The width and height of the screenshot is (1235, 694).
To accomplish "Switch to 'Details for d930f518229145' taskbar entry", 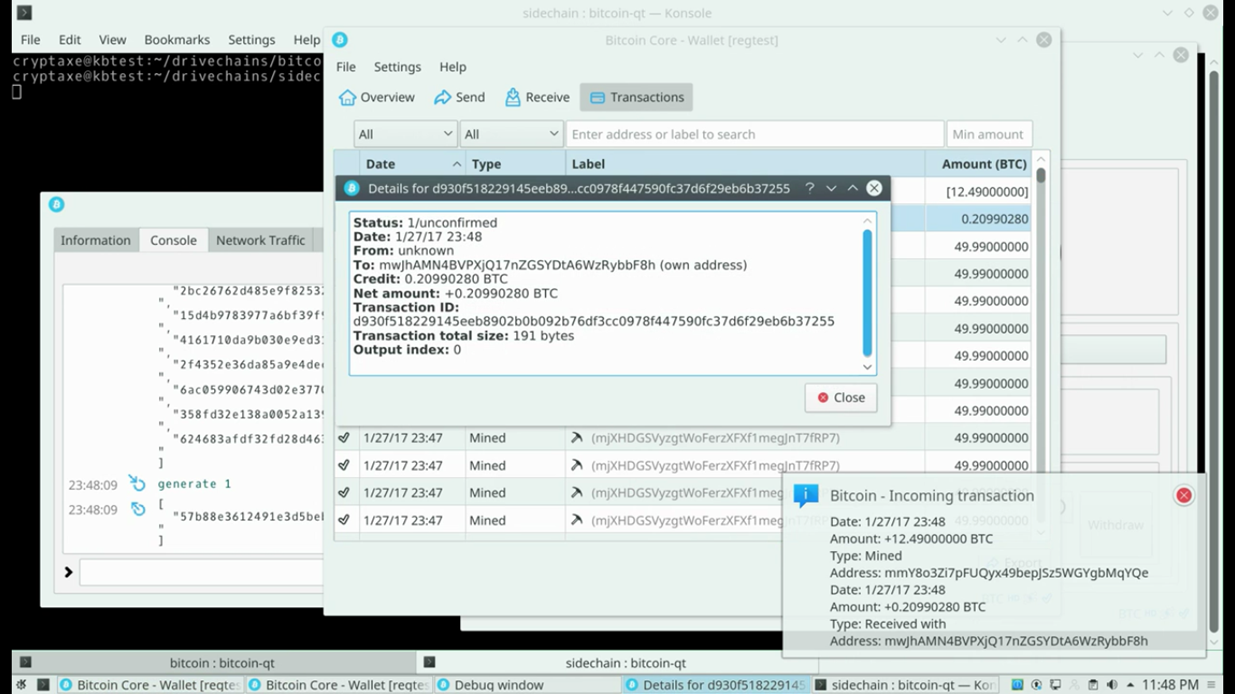I will 715,685.
